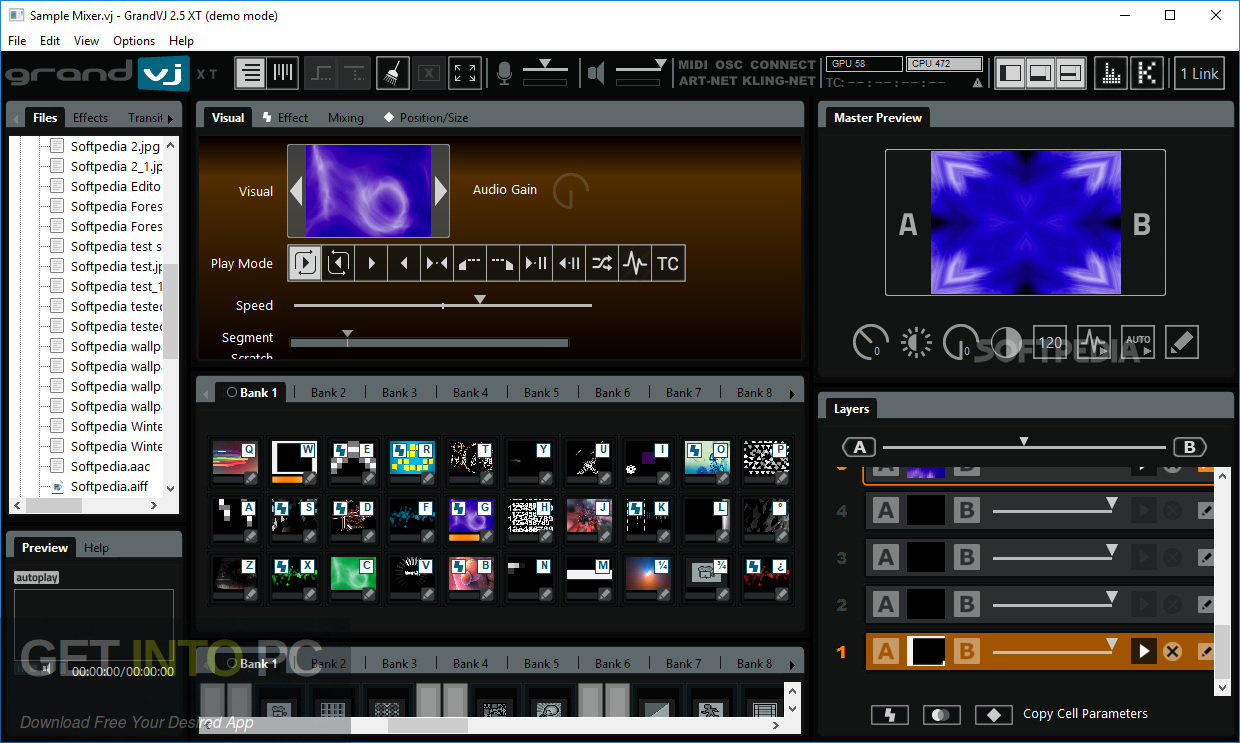Select audio waveform driven play mode

click(x=635, y=264)
